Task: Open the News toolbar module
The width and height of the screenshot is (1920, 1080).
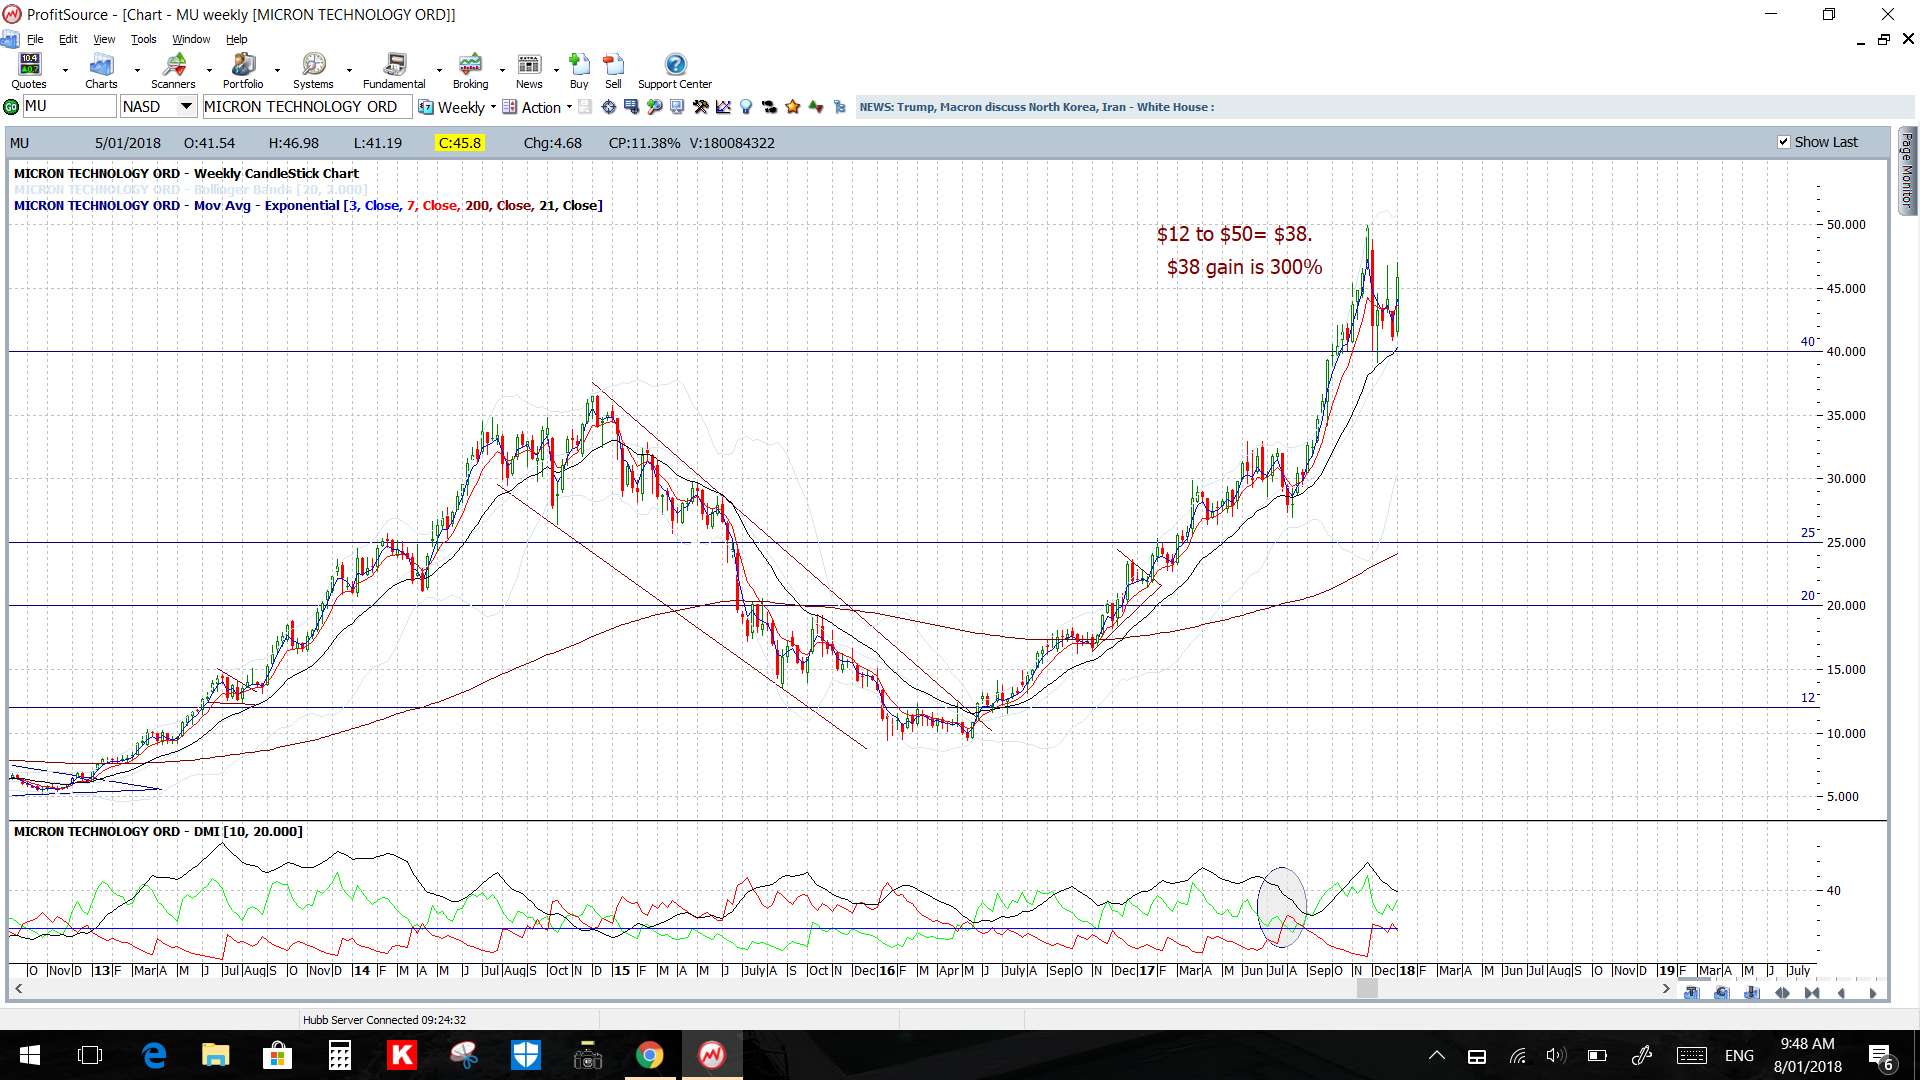Action: 529,71
